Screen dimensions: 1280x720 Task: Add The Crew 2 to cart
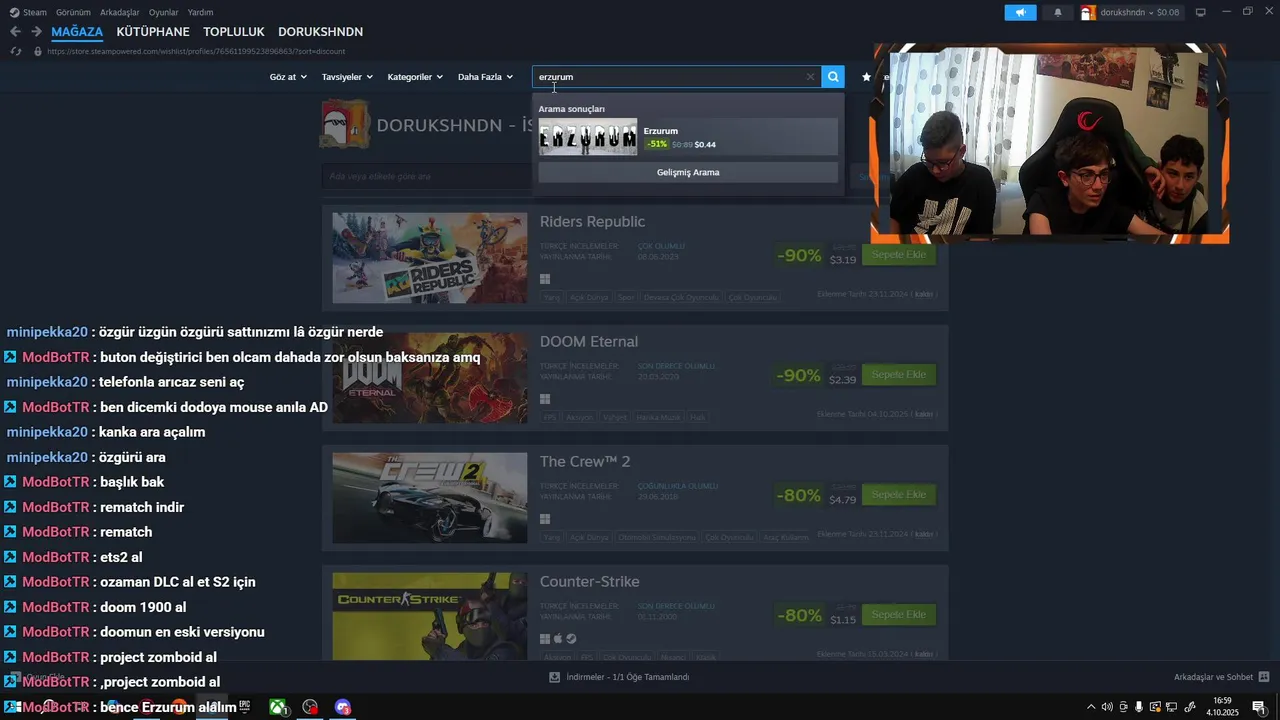coord(898,494)
